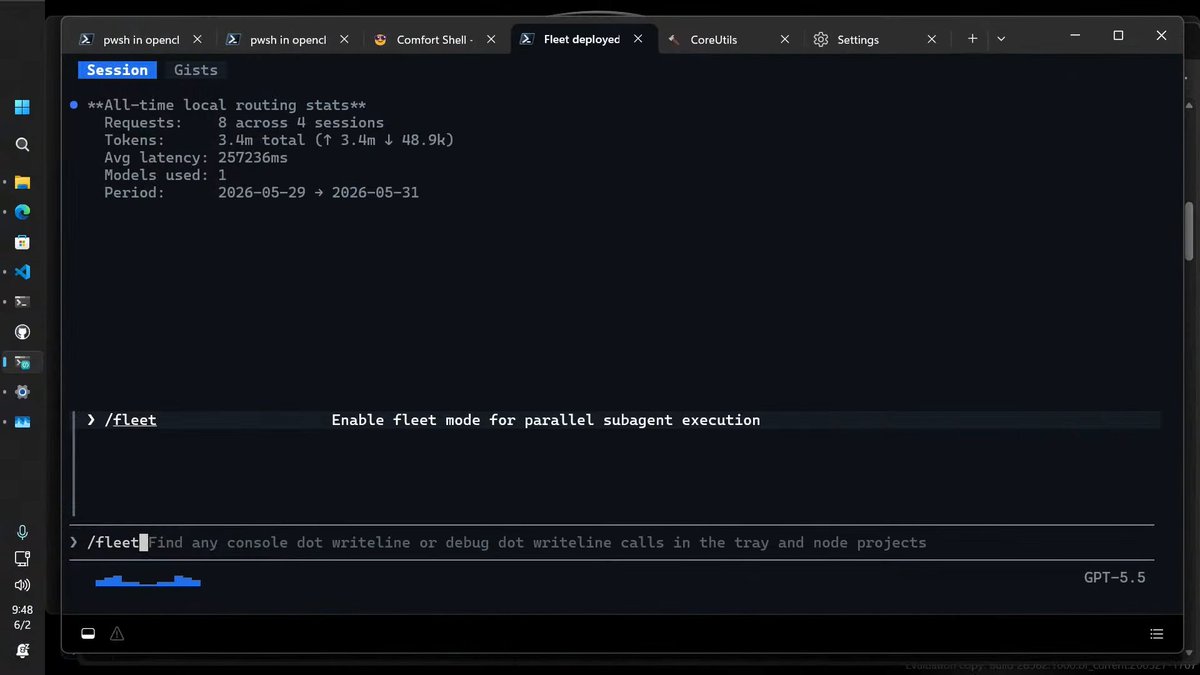
Task: Switch to the Gists view
Action: pos(196,70)
